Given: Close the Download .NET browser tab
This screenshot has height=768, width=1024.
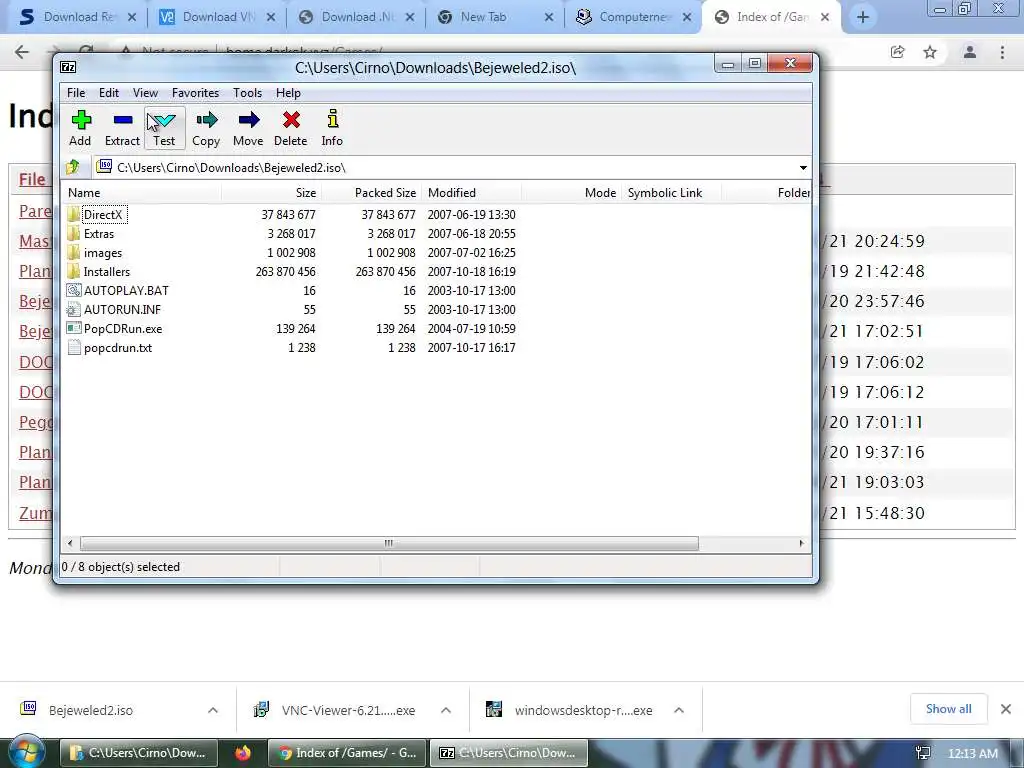Looking at the screenshot, I should point(409,18).
